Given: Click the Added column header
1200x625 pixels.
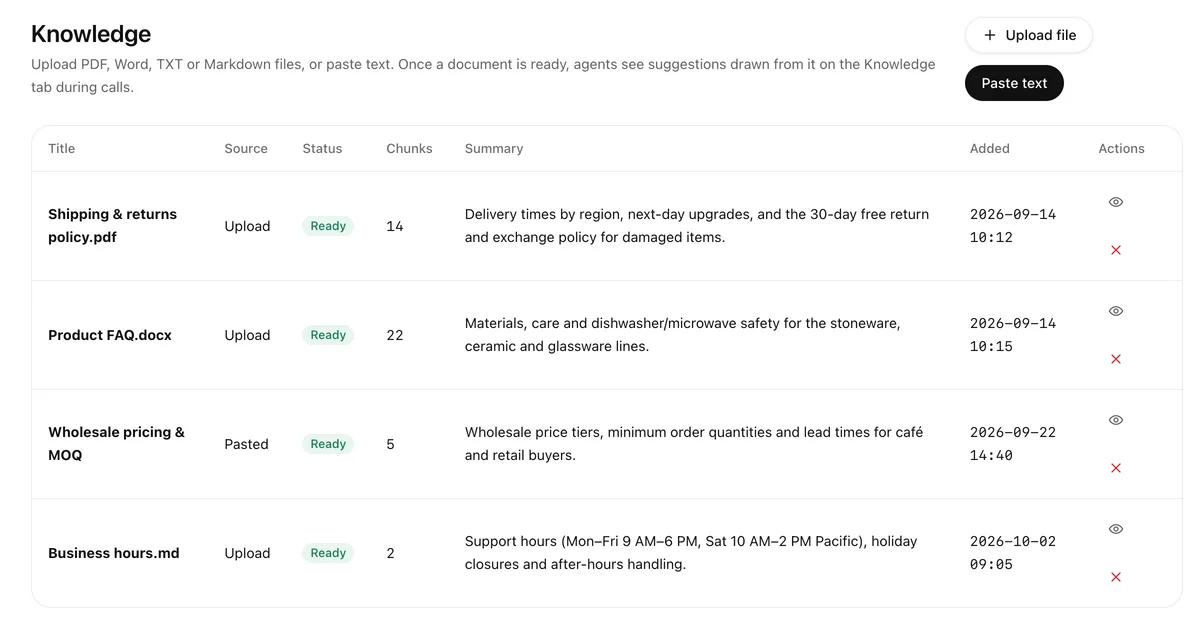Looking at the screenshot, I should pos(990,148).
